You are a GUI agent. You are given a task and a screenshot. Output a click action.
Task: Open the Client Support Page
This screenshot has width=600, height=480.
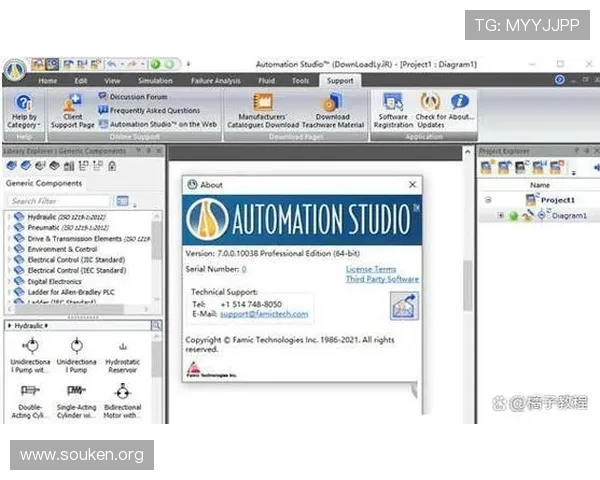pyautogui.click(x=72, y=109)
